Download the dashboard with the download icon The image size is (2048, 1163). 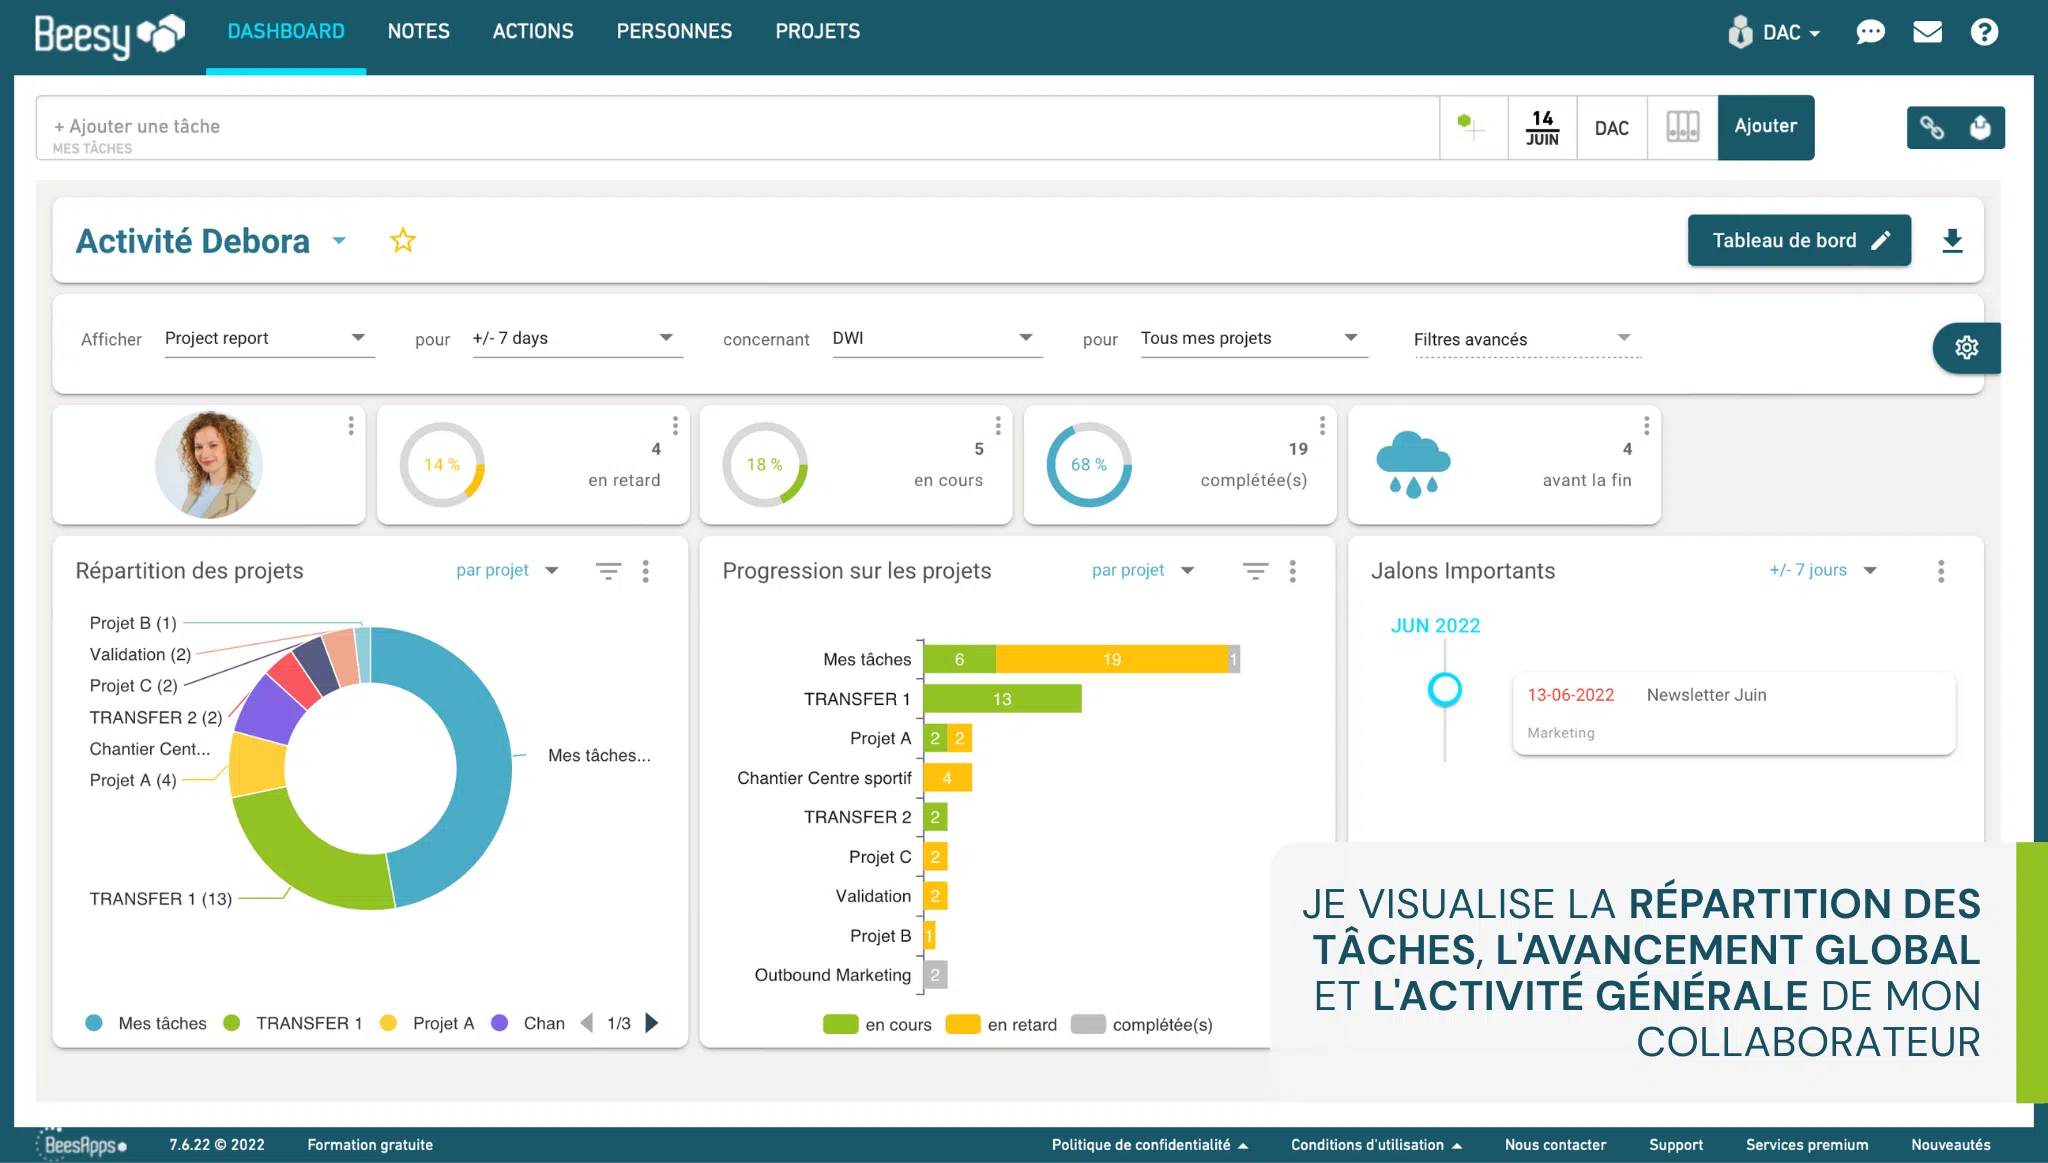tap(1951, 241)
